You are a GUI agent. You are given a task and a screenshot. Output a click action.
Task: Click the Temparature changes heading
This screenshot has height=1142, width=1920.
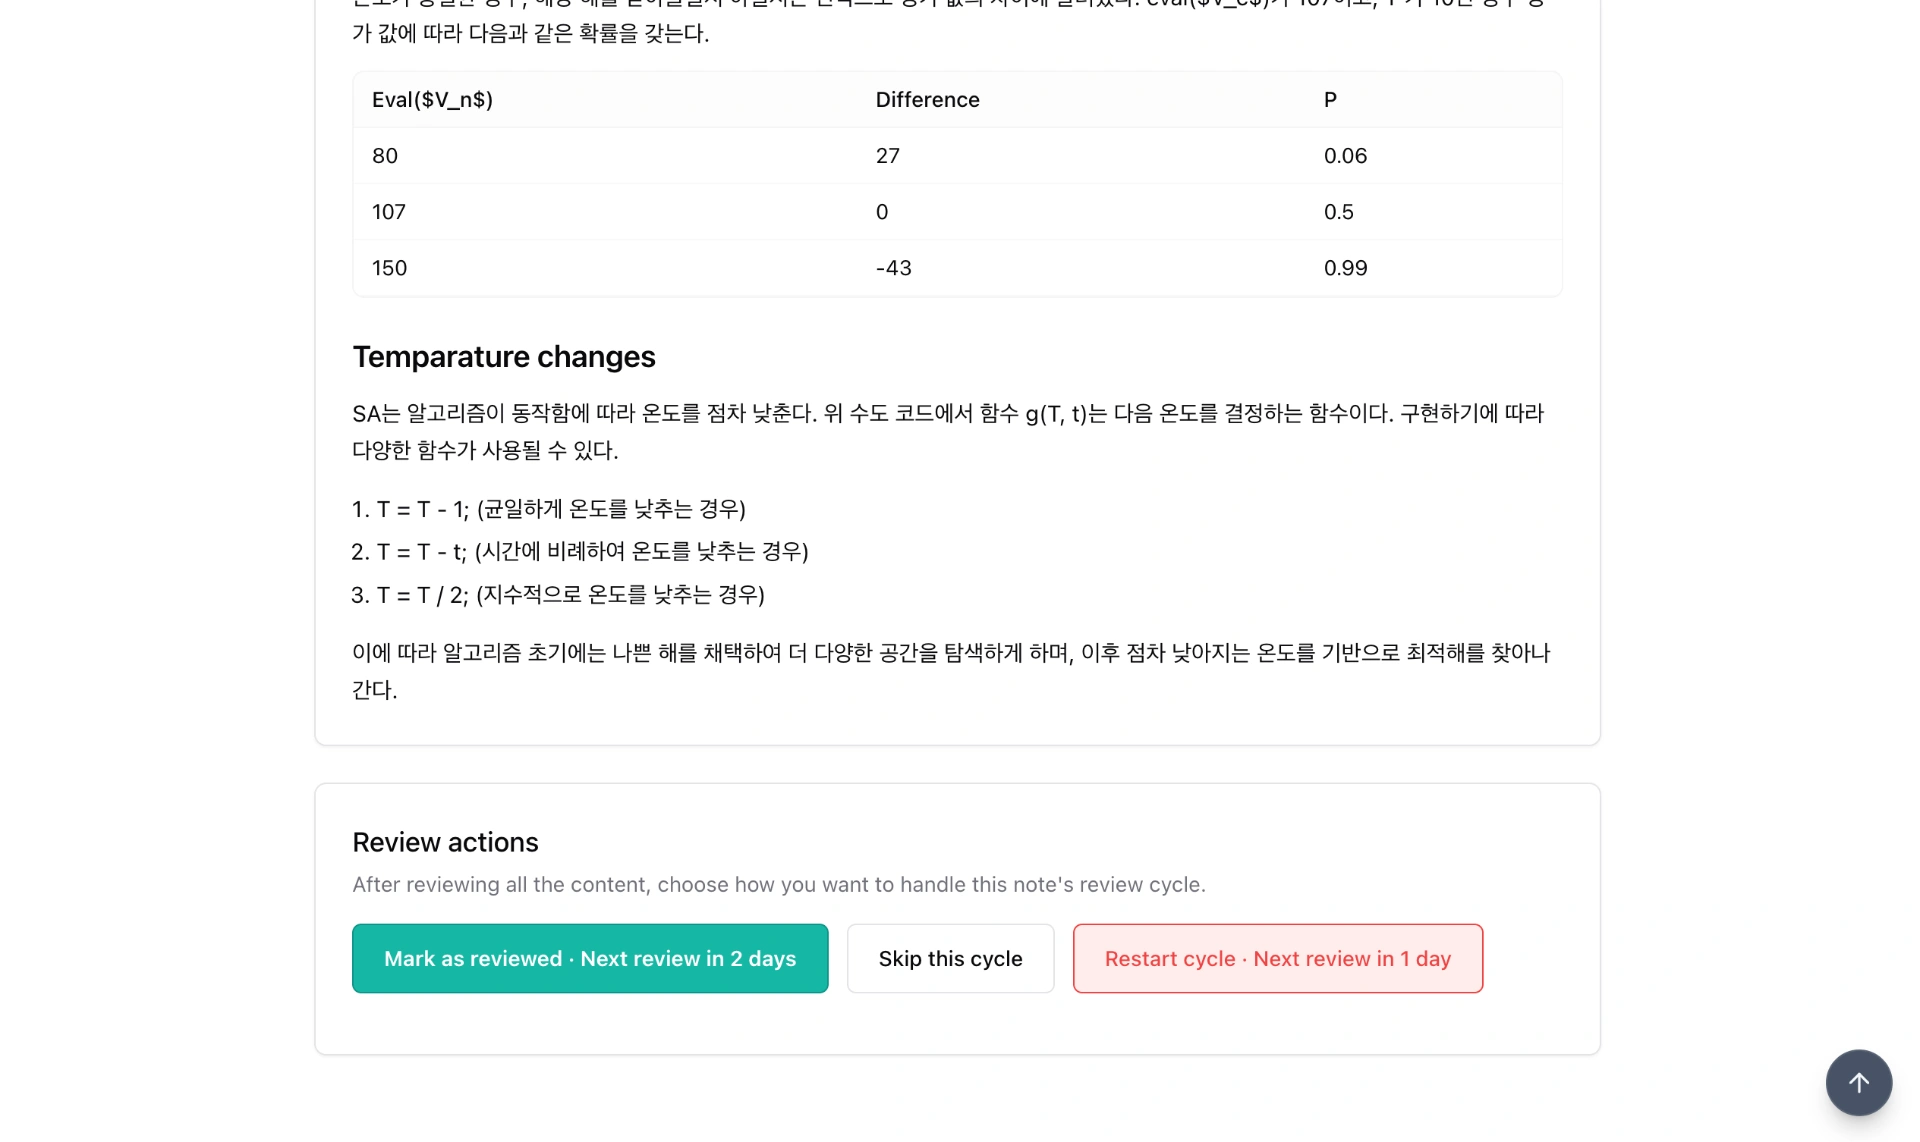coord(504,357)
